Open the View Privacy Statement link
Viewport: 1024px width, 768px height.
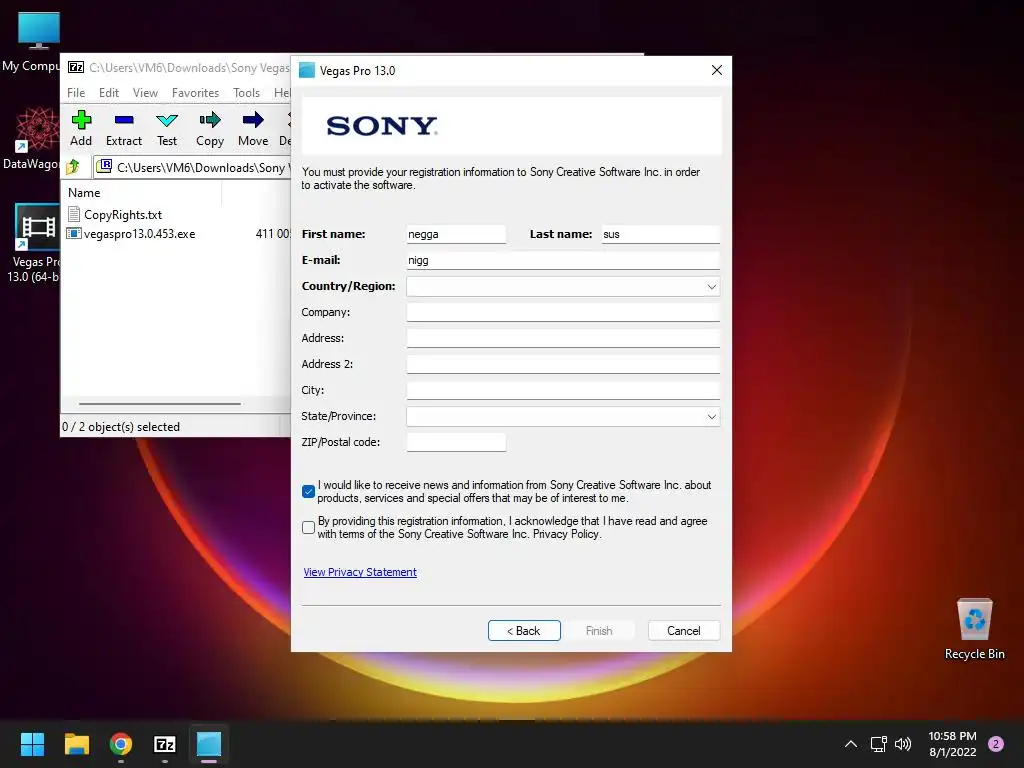pos(360,572)
